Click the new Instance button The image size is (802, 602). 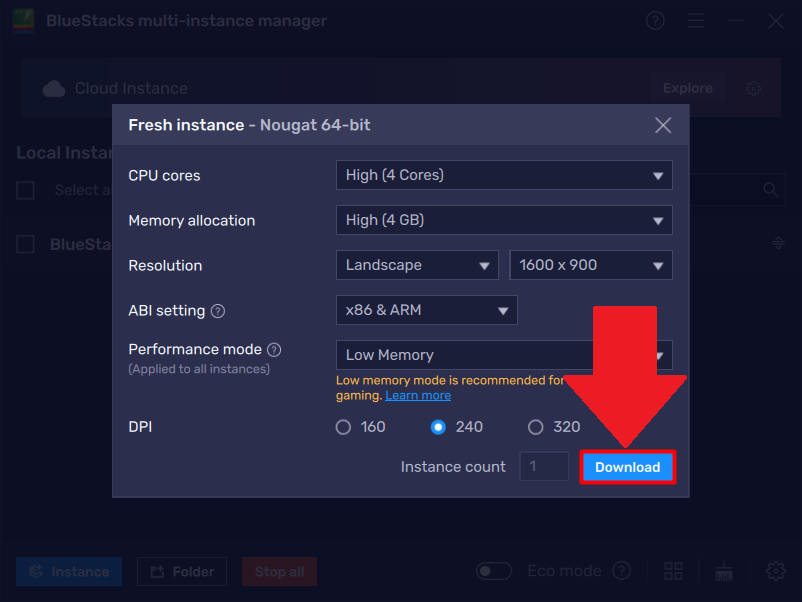click(69, 571)
